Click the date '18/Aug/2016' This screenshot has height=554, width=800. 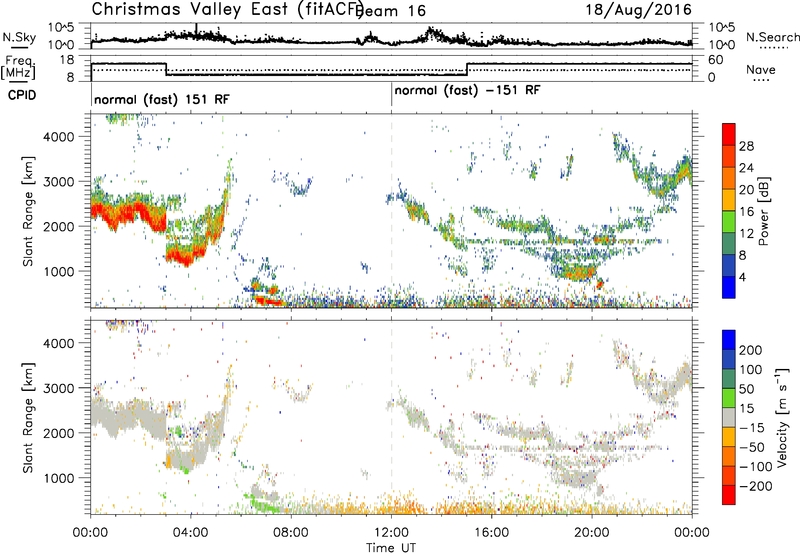click(638, 9)
